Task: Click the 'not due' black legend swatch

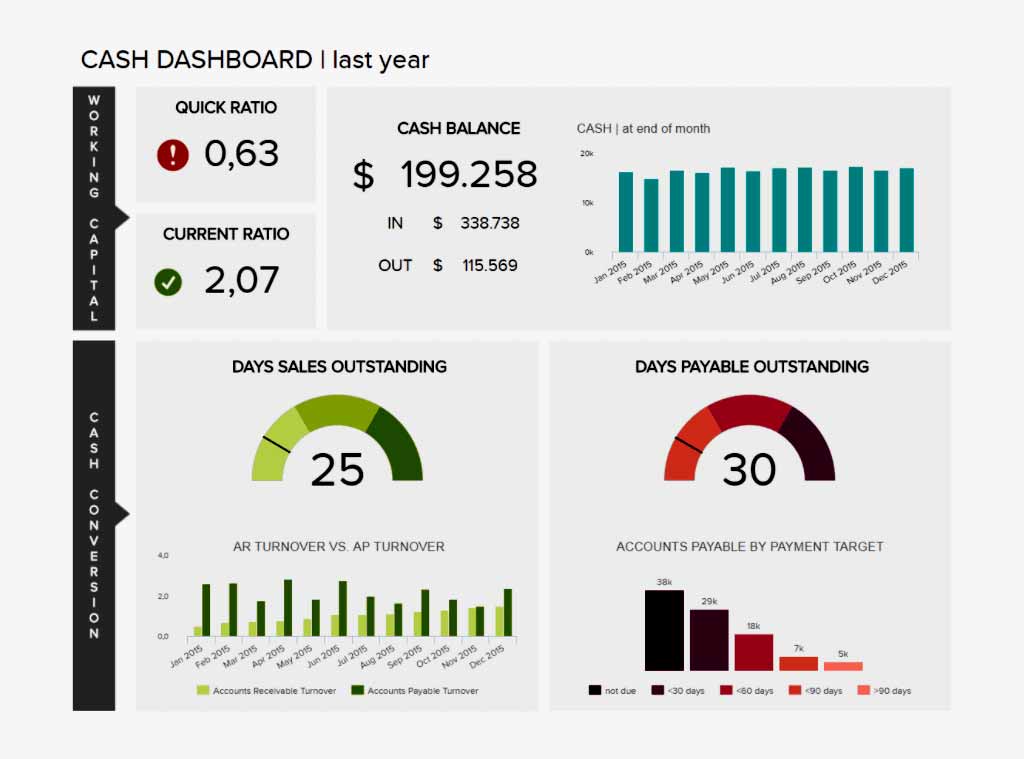Action: point(594,690)
